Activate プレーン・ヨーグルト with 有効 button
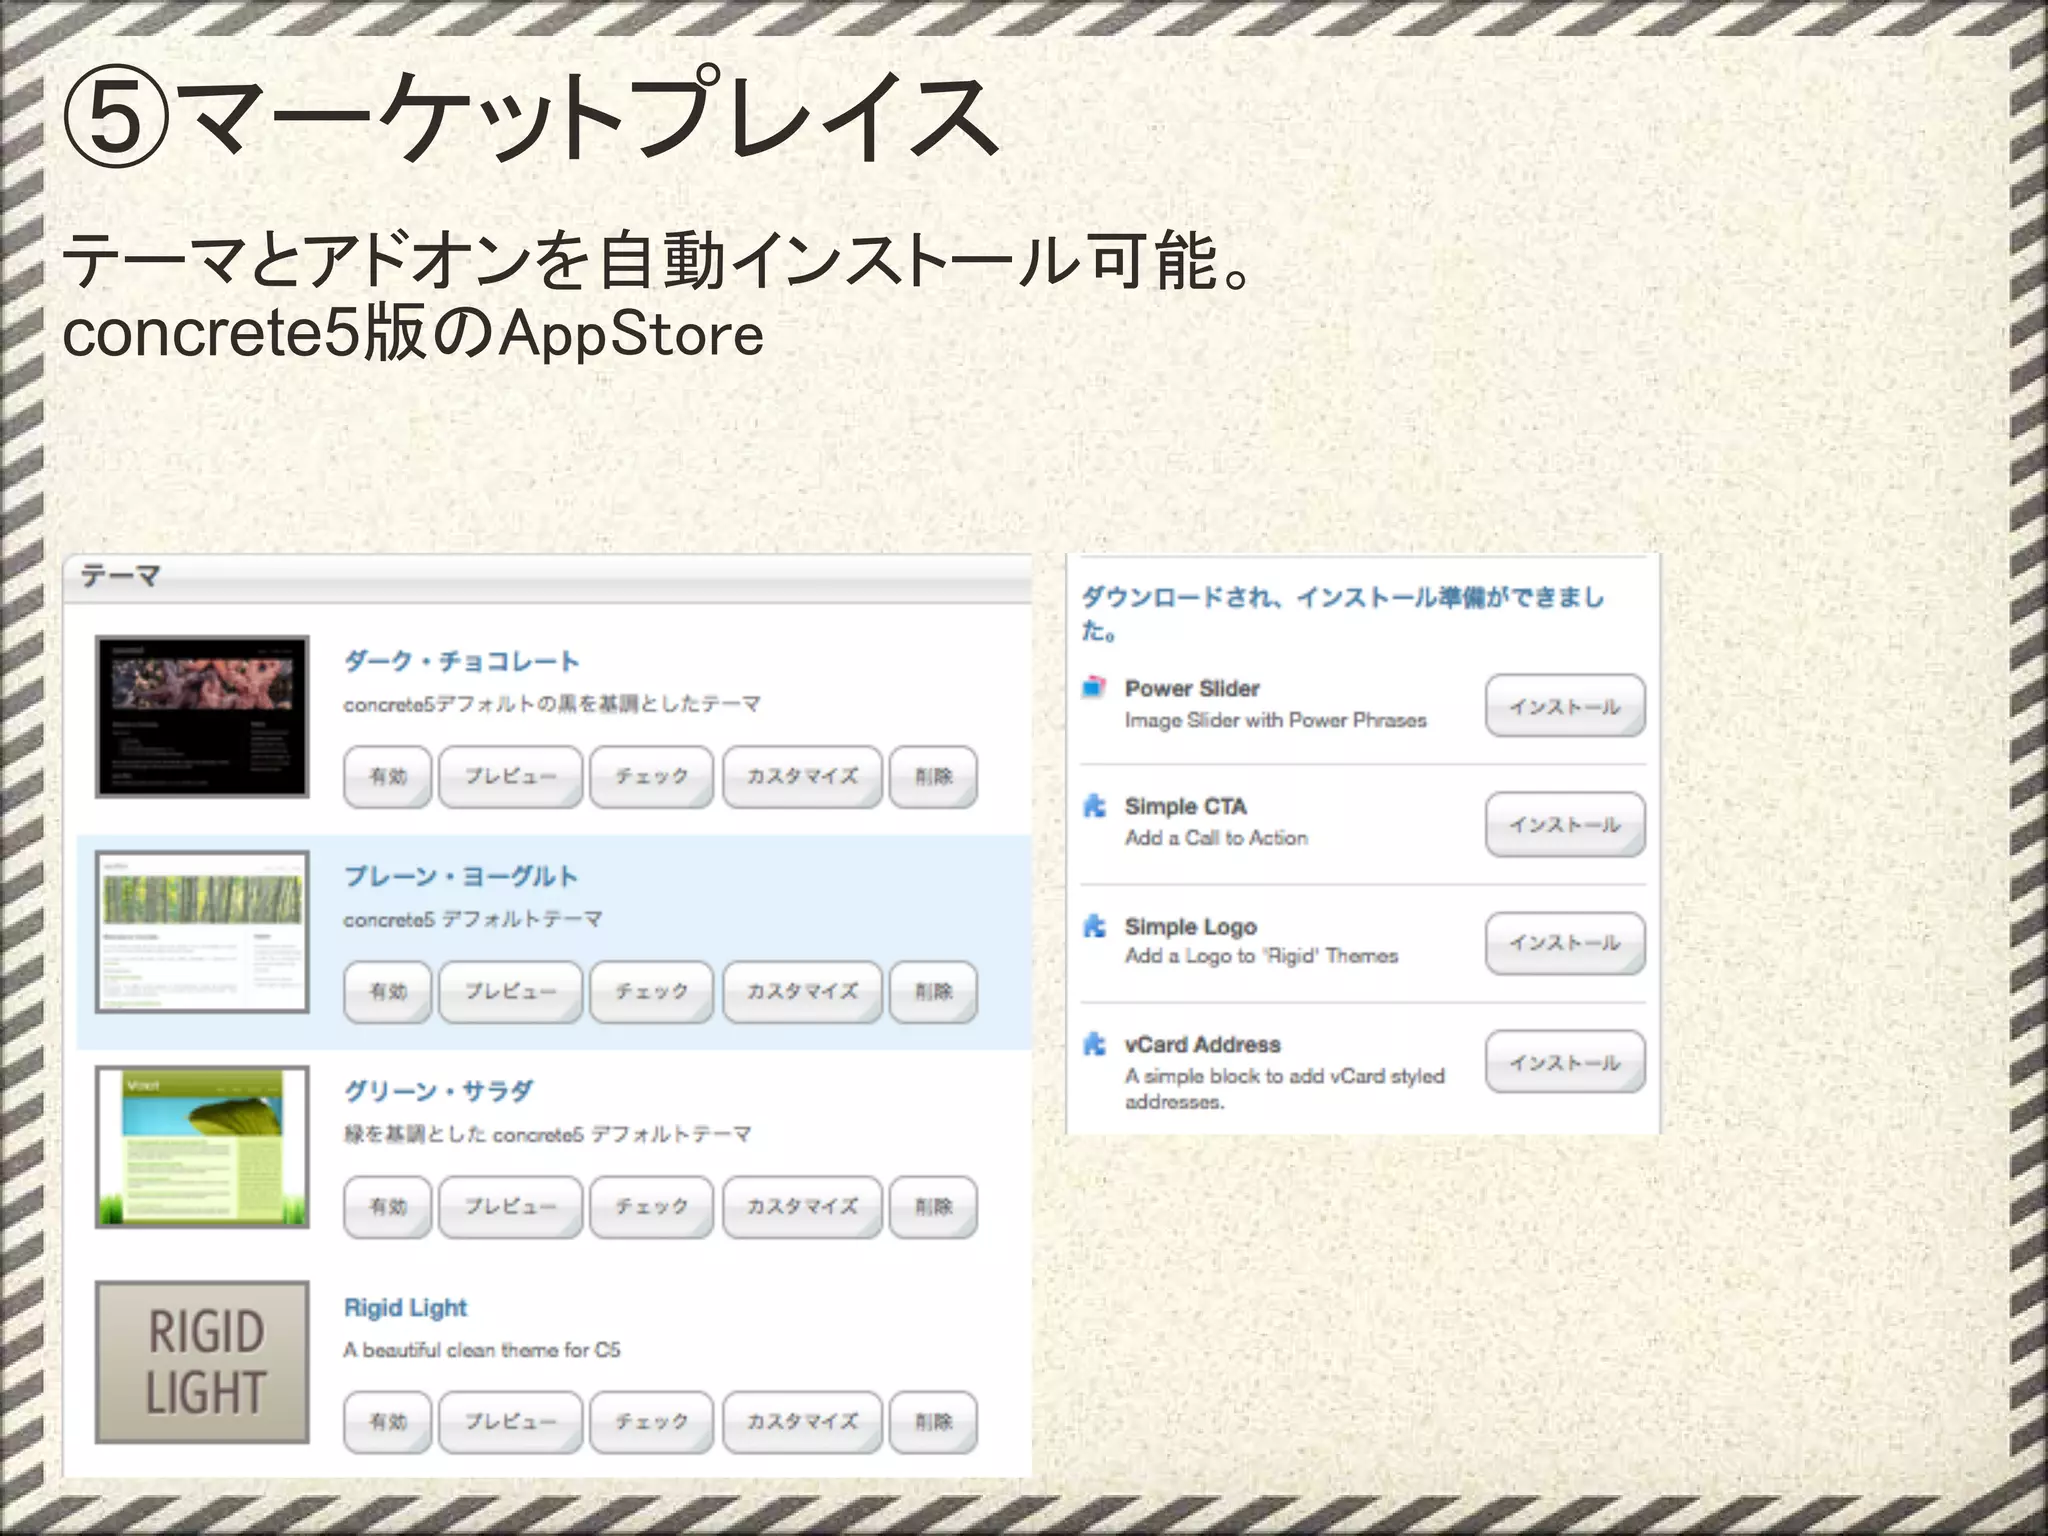Viewport: 2048px width, 1536px height. pos(388,991)
